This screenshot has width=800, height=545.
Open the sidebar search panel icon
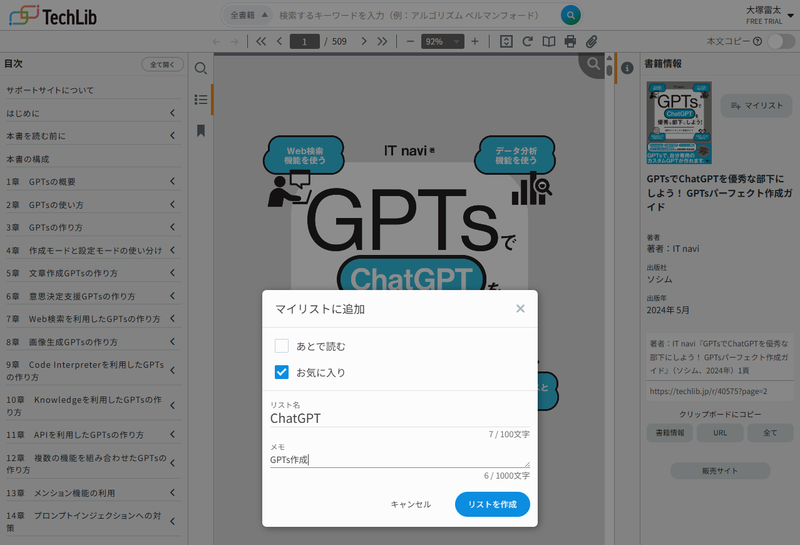[201, 68]
